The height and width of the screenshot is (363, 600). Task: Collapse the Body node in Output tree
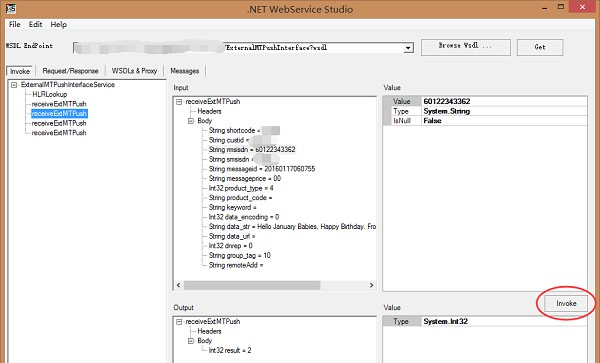[x=191, y=341]
